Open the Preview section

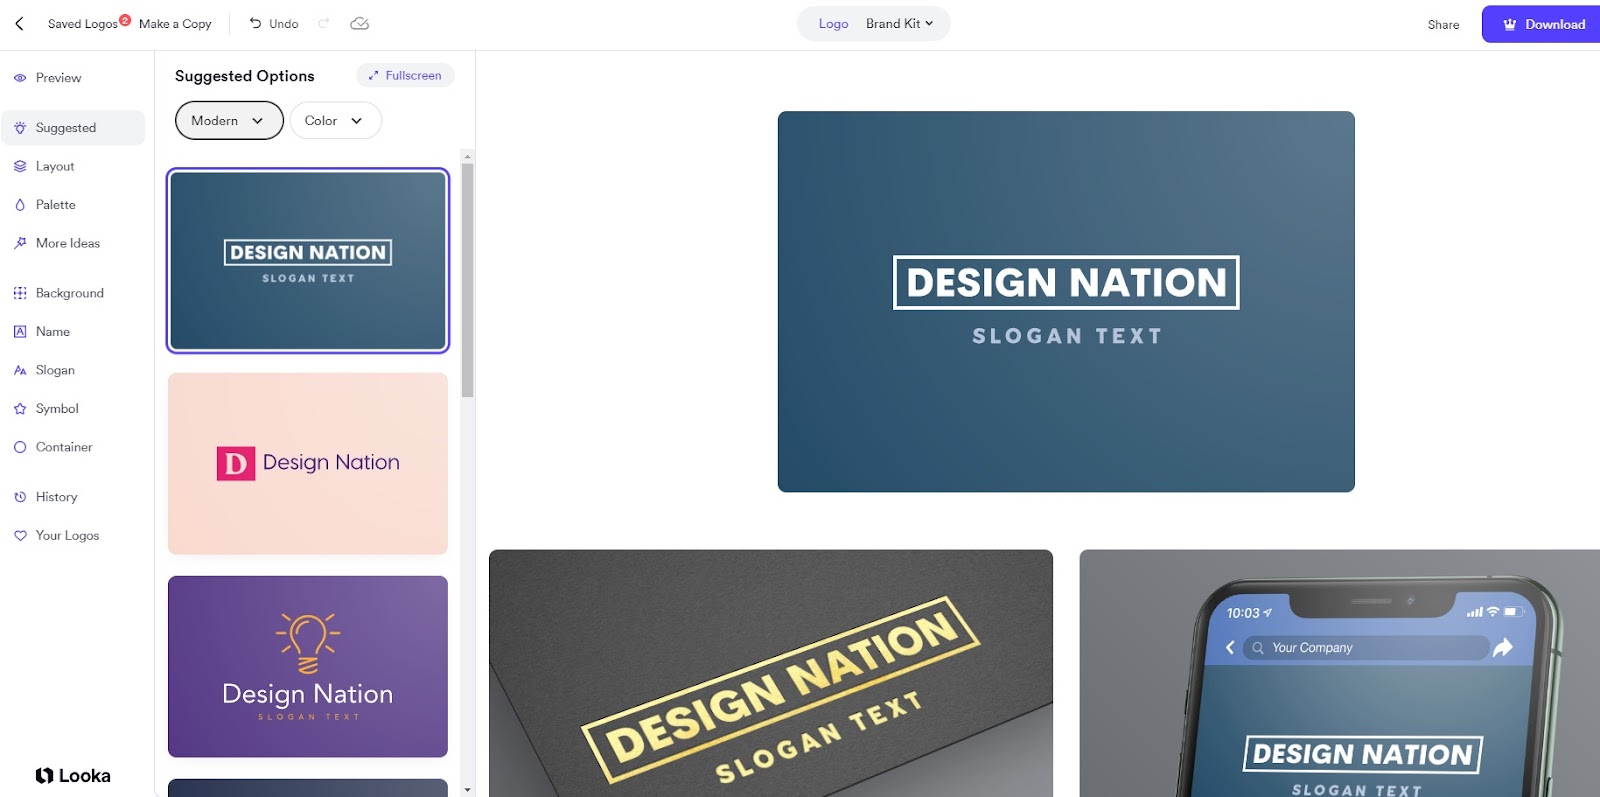74,78
